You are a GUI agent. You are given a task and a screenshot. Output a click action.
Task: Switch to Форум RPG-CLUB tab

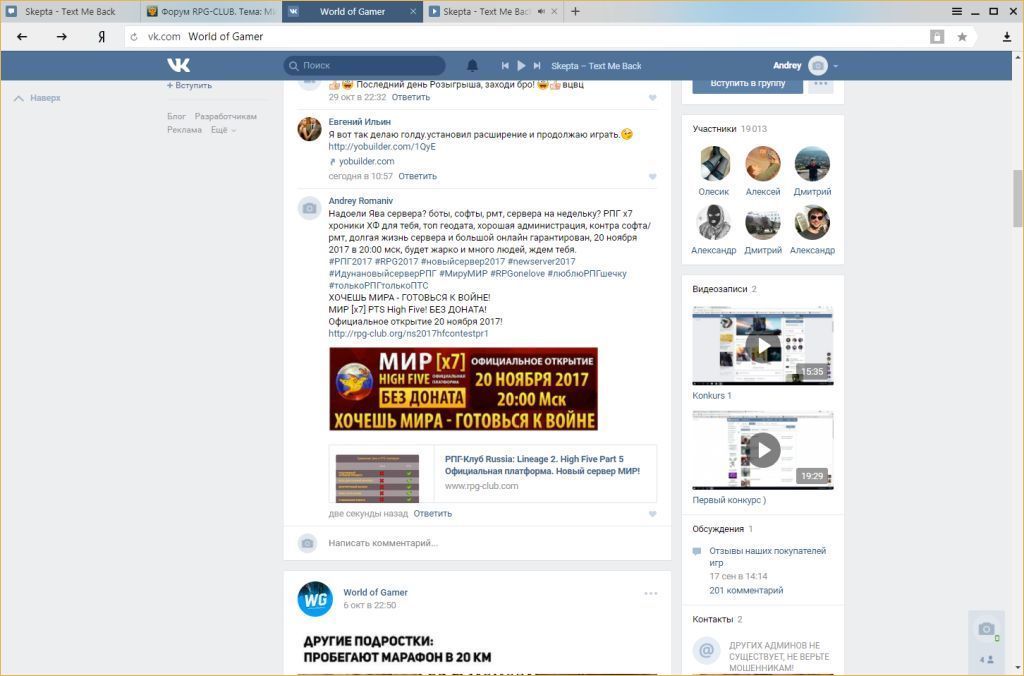tap(211, 12)
